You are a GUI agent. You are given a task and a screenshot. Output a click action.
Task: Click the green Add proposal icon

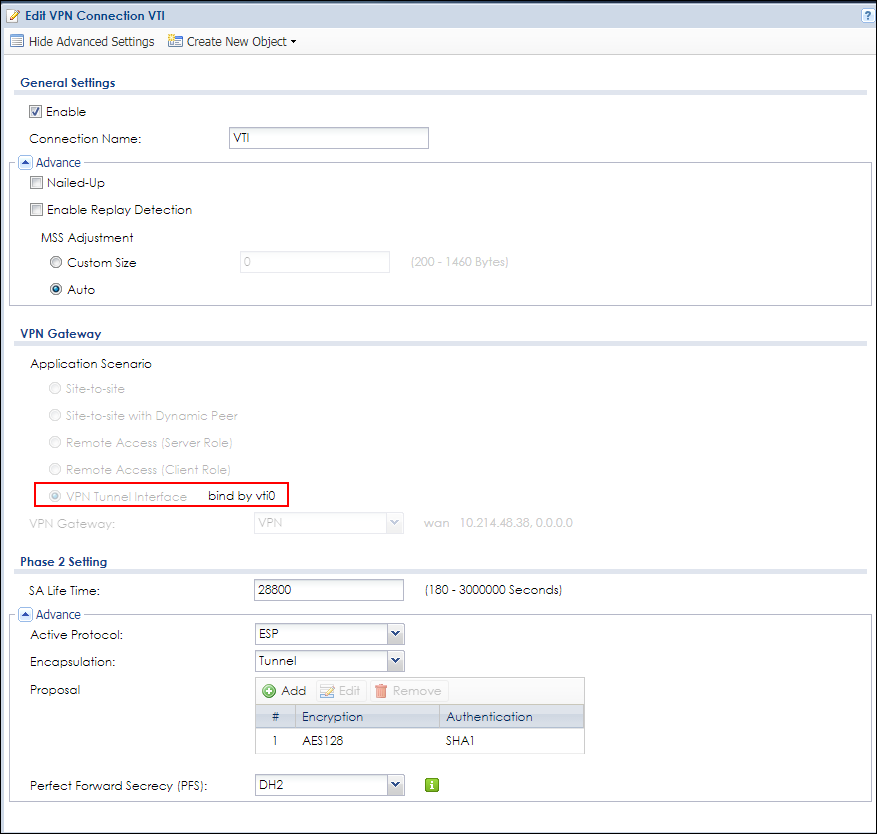point(269,691)
